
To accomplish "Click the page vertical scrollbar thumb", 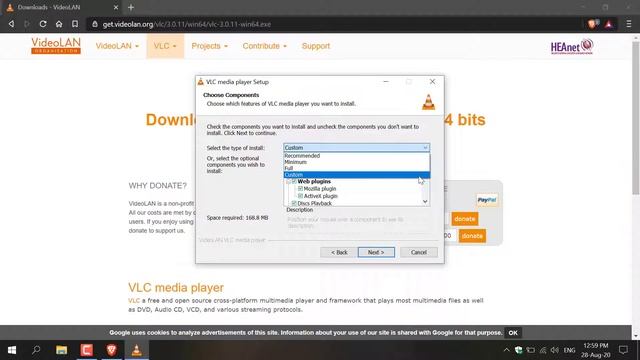I will click(636, 118).
